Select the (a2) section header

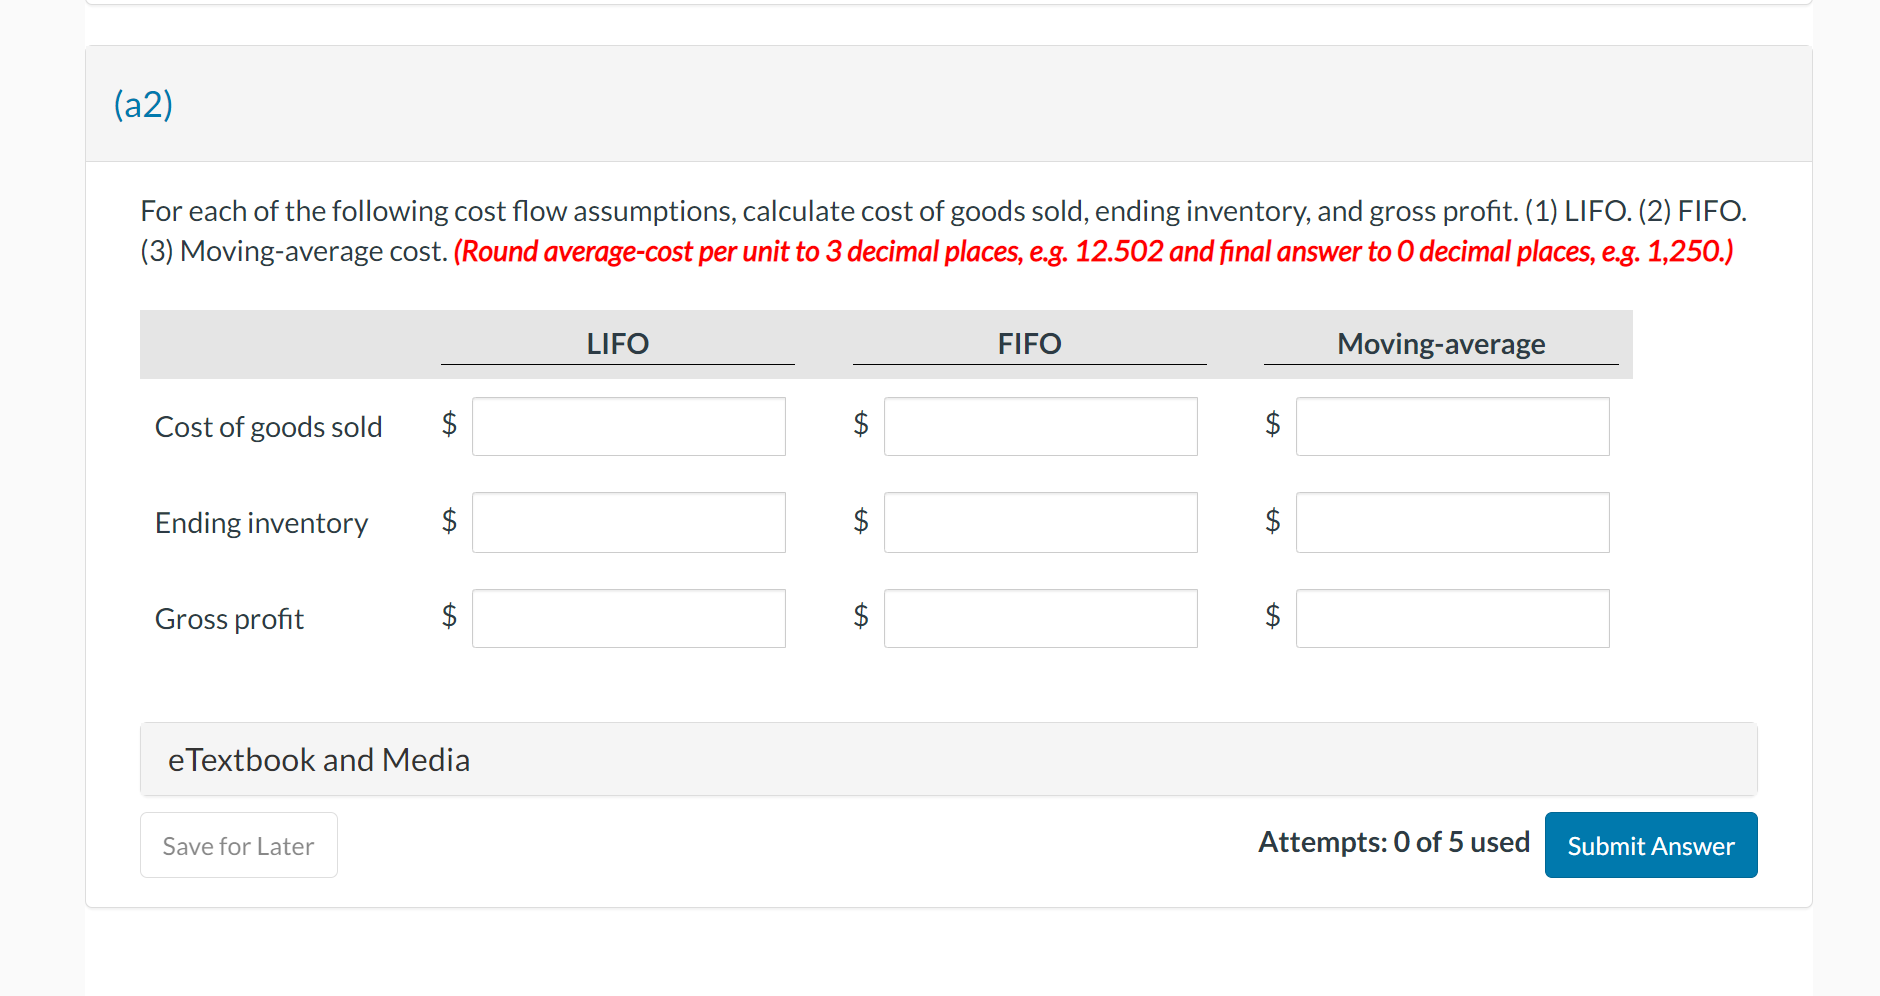(143, 104)
